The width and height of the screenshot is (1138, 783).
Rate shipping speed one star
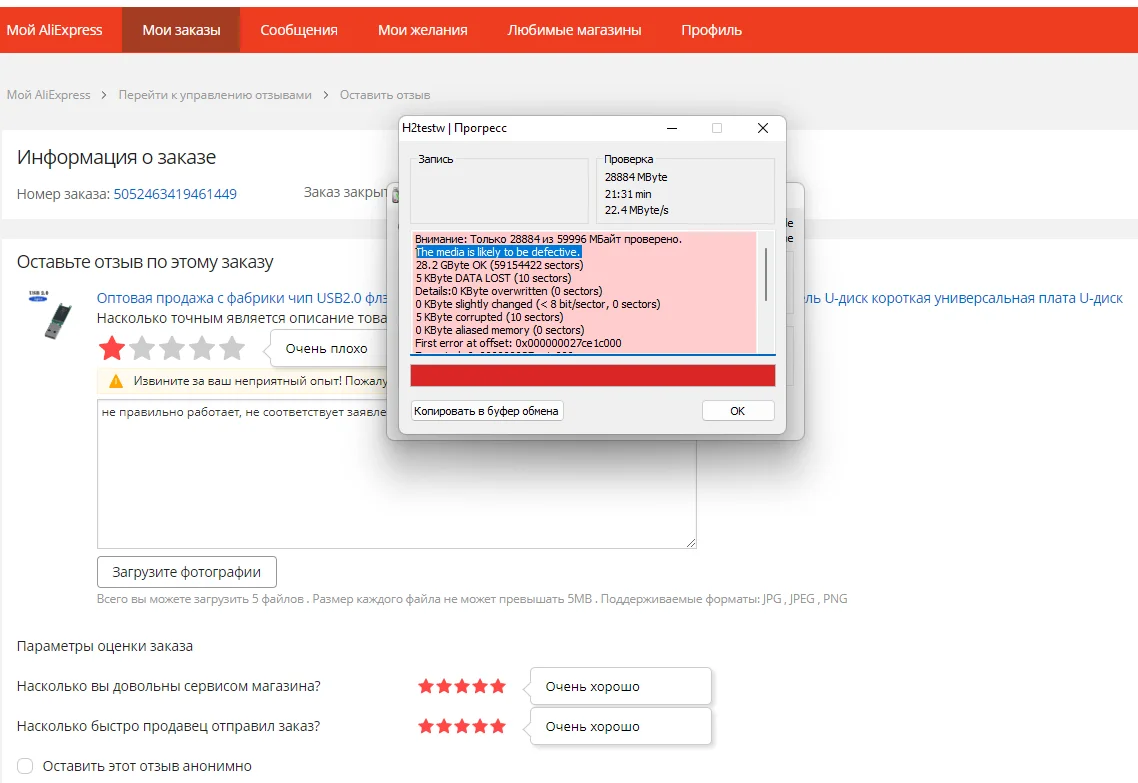point(426,726)
